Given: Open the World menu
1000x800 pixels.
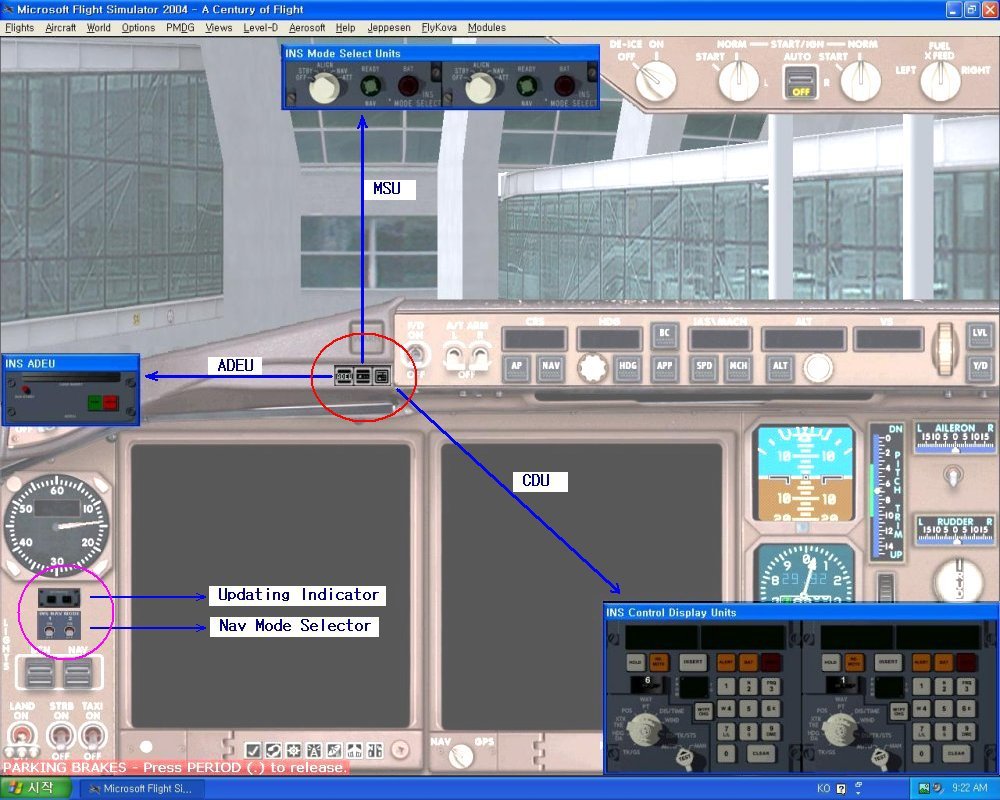Looking at the screenshot, I should click(x=98, y=27).
